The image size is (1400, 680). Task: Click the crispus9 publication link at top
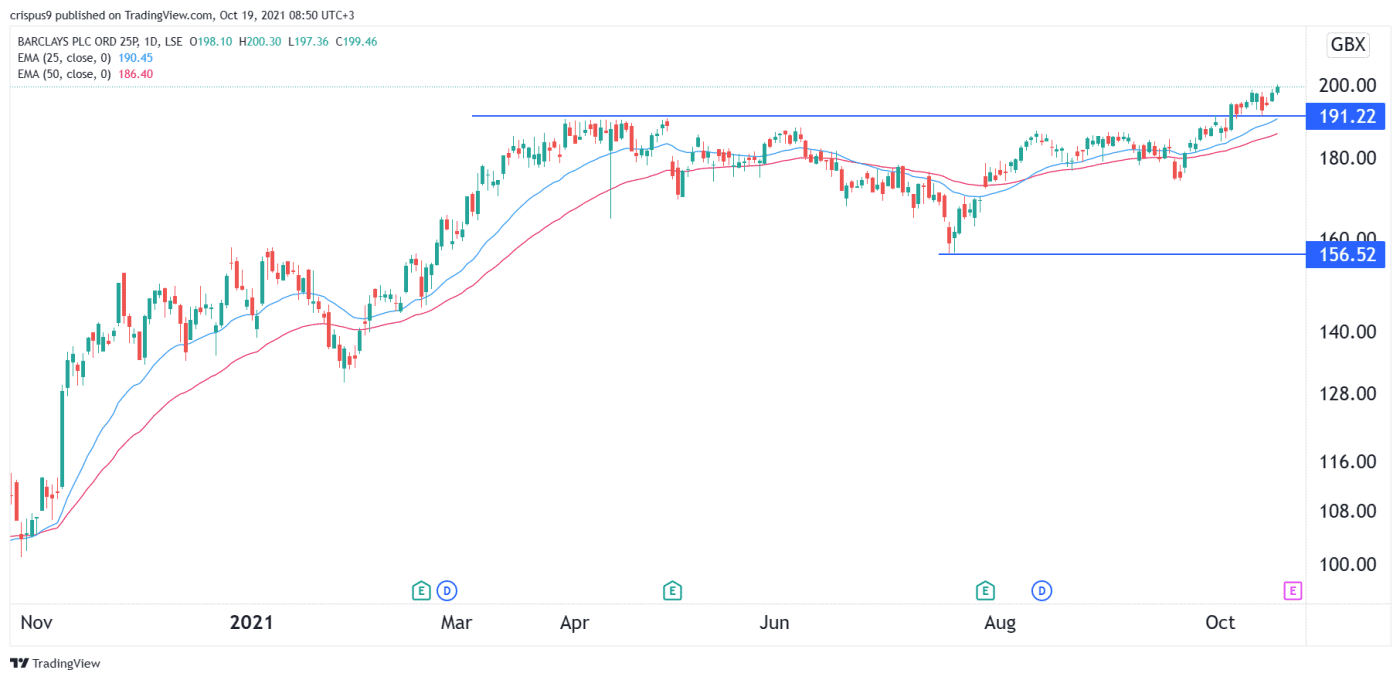point(30,15)
